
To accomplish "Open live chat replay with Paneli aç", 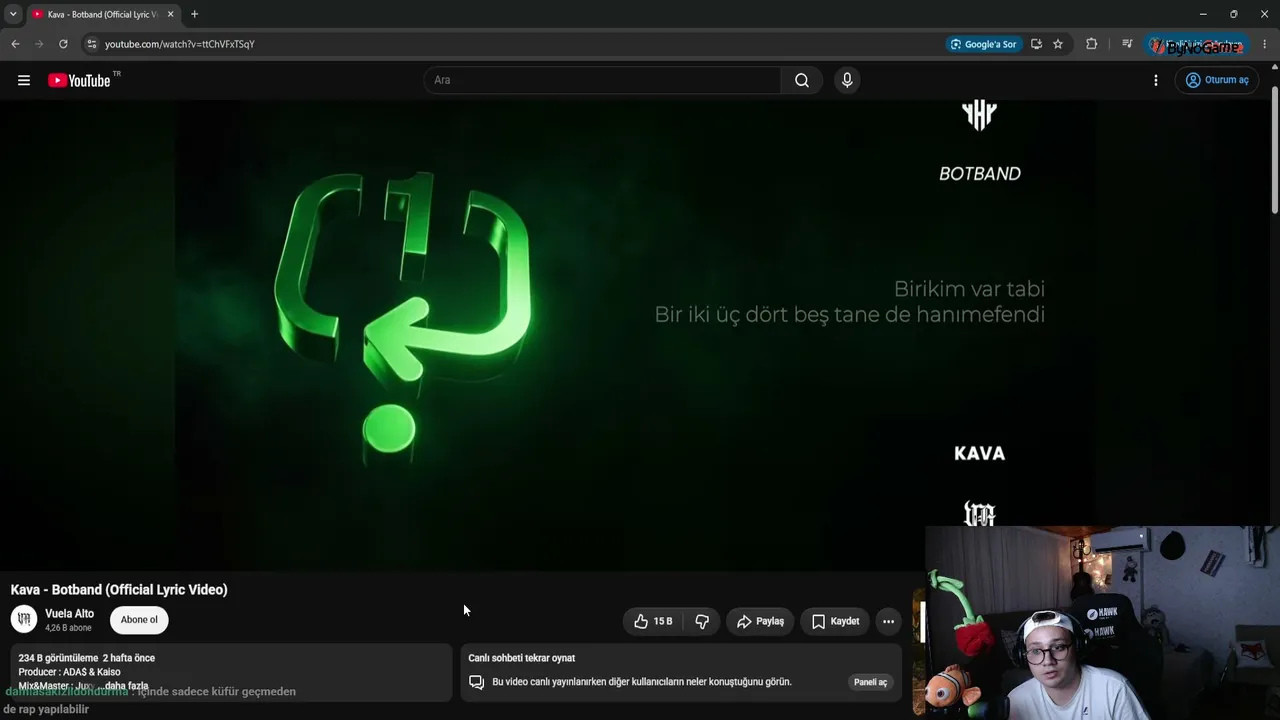I will [x=870, y=682].
